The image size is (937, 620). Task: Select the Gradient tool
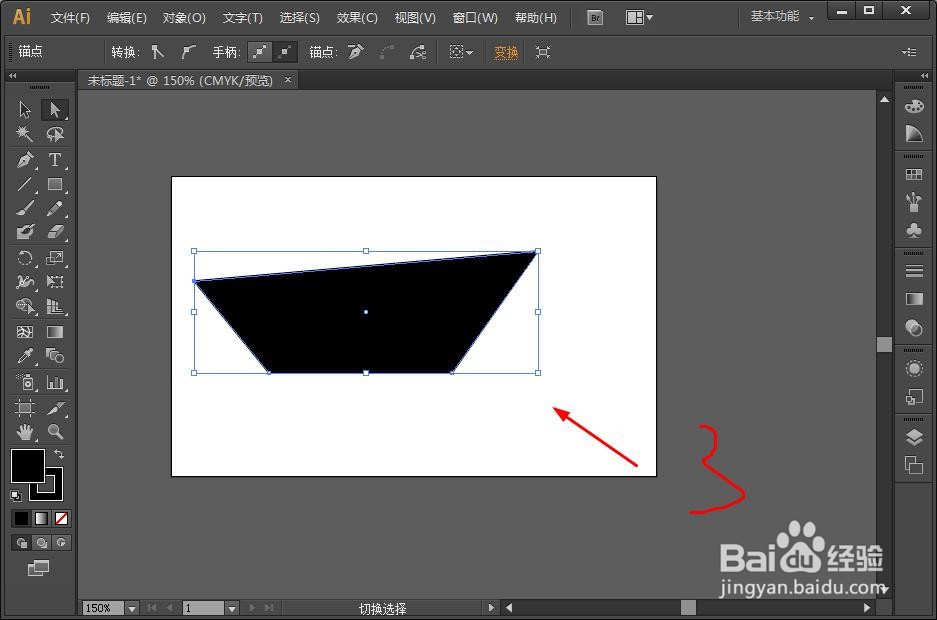pyautogui.click(x=54, y=332)
